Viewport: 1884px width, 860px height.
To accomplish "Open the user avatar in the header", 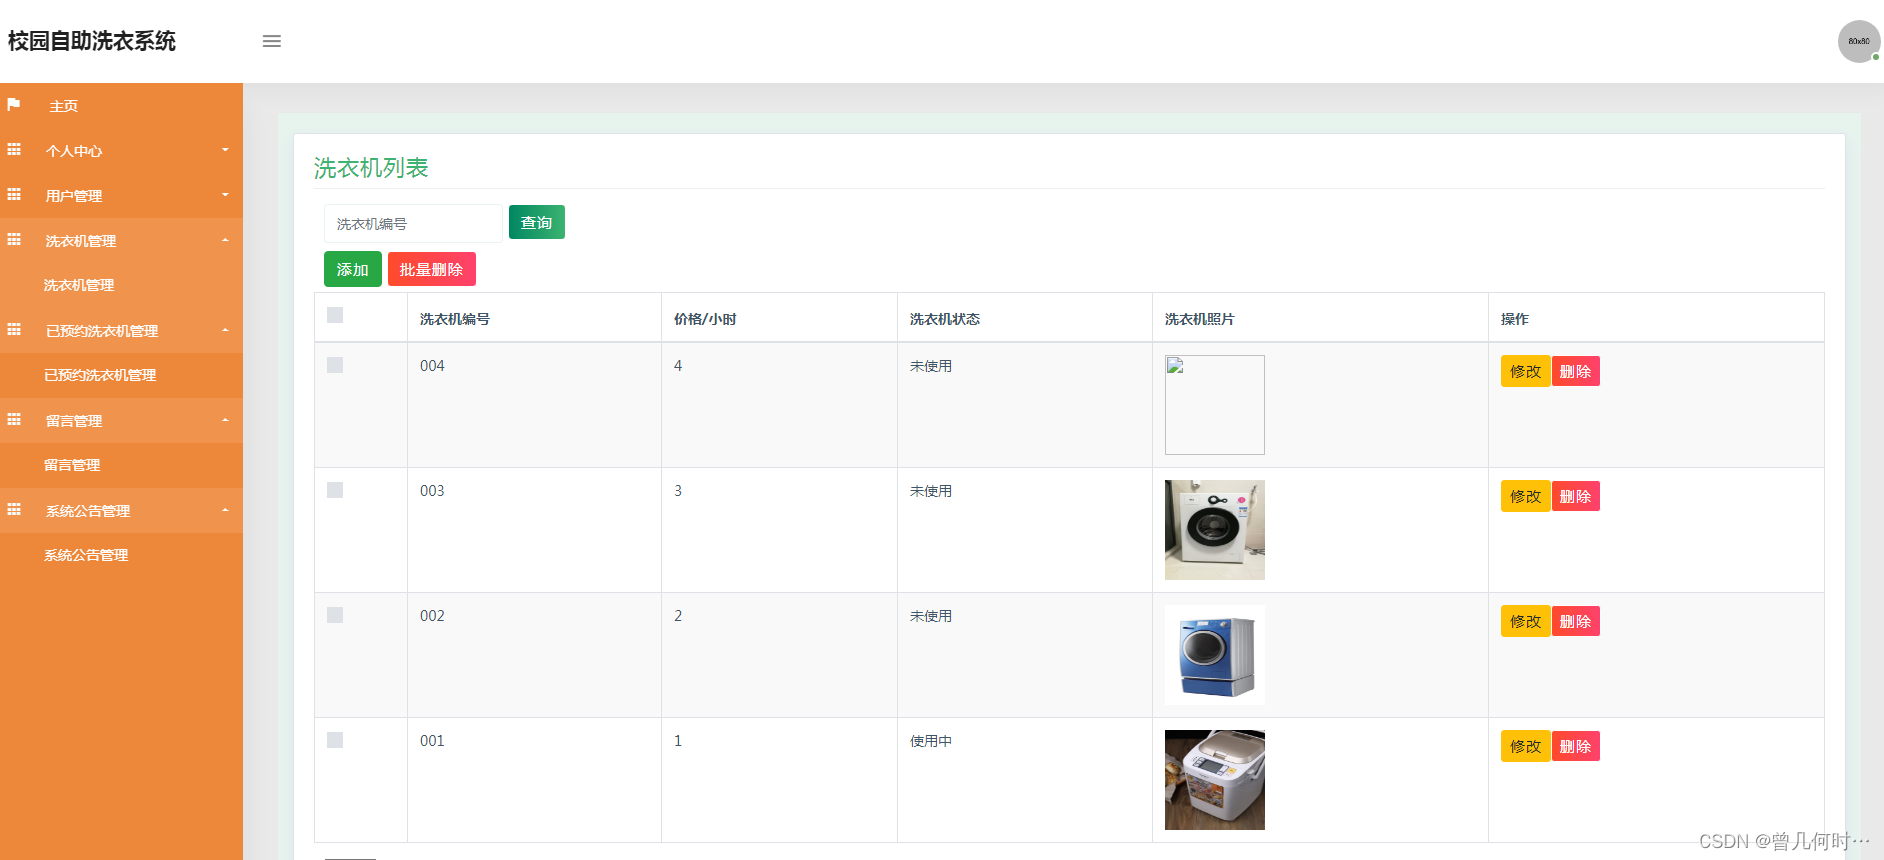I will click(x=1859, y=42).
